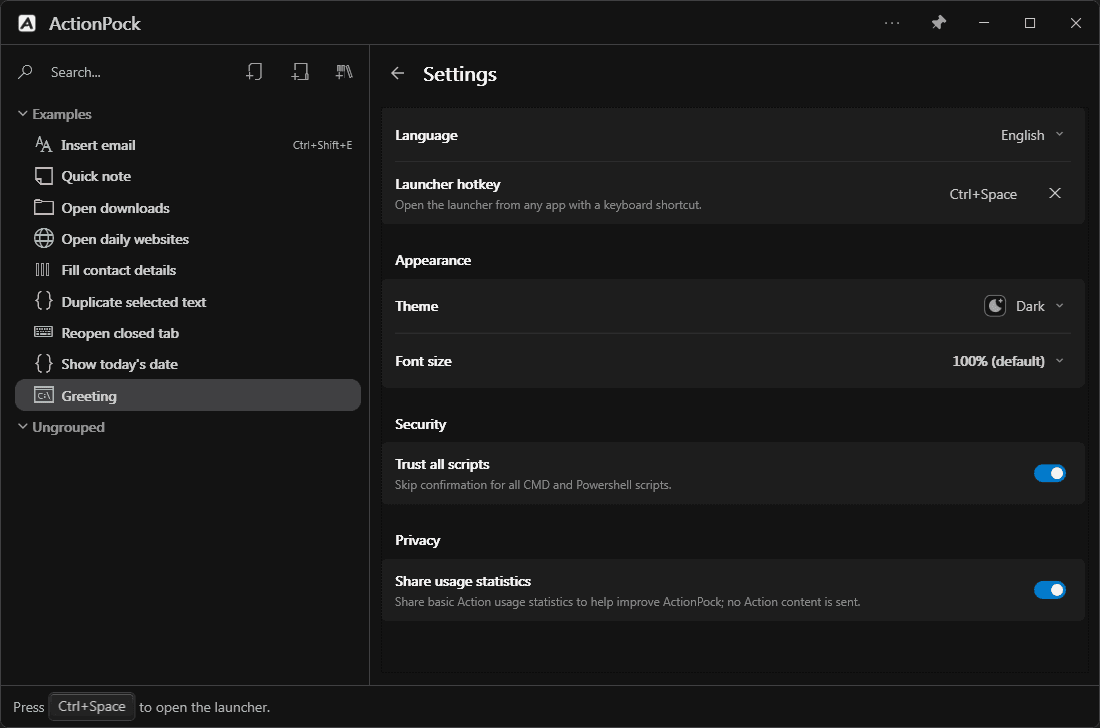Select the Duplicate selected text action
This screenshot has width=1100, height=728.
click(188, 302)
